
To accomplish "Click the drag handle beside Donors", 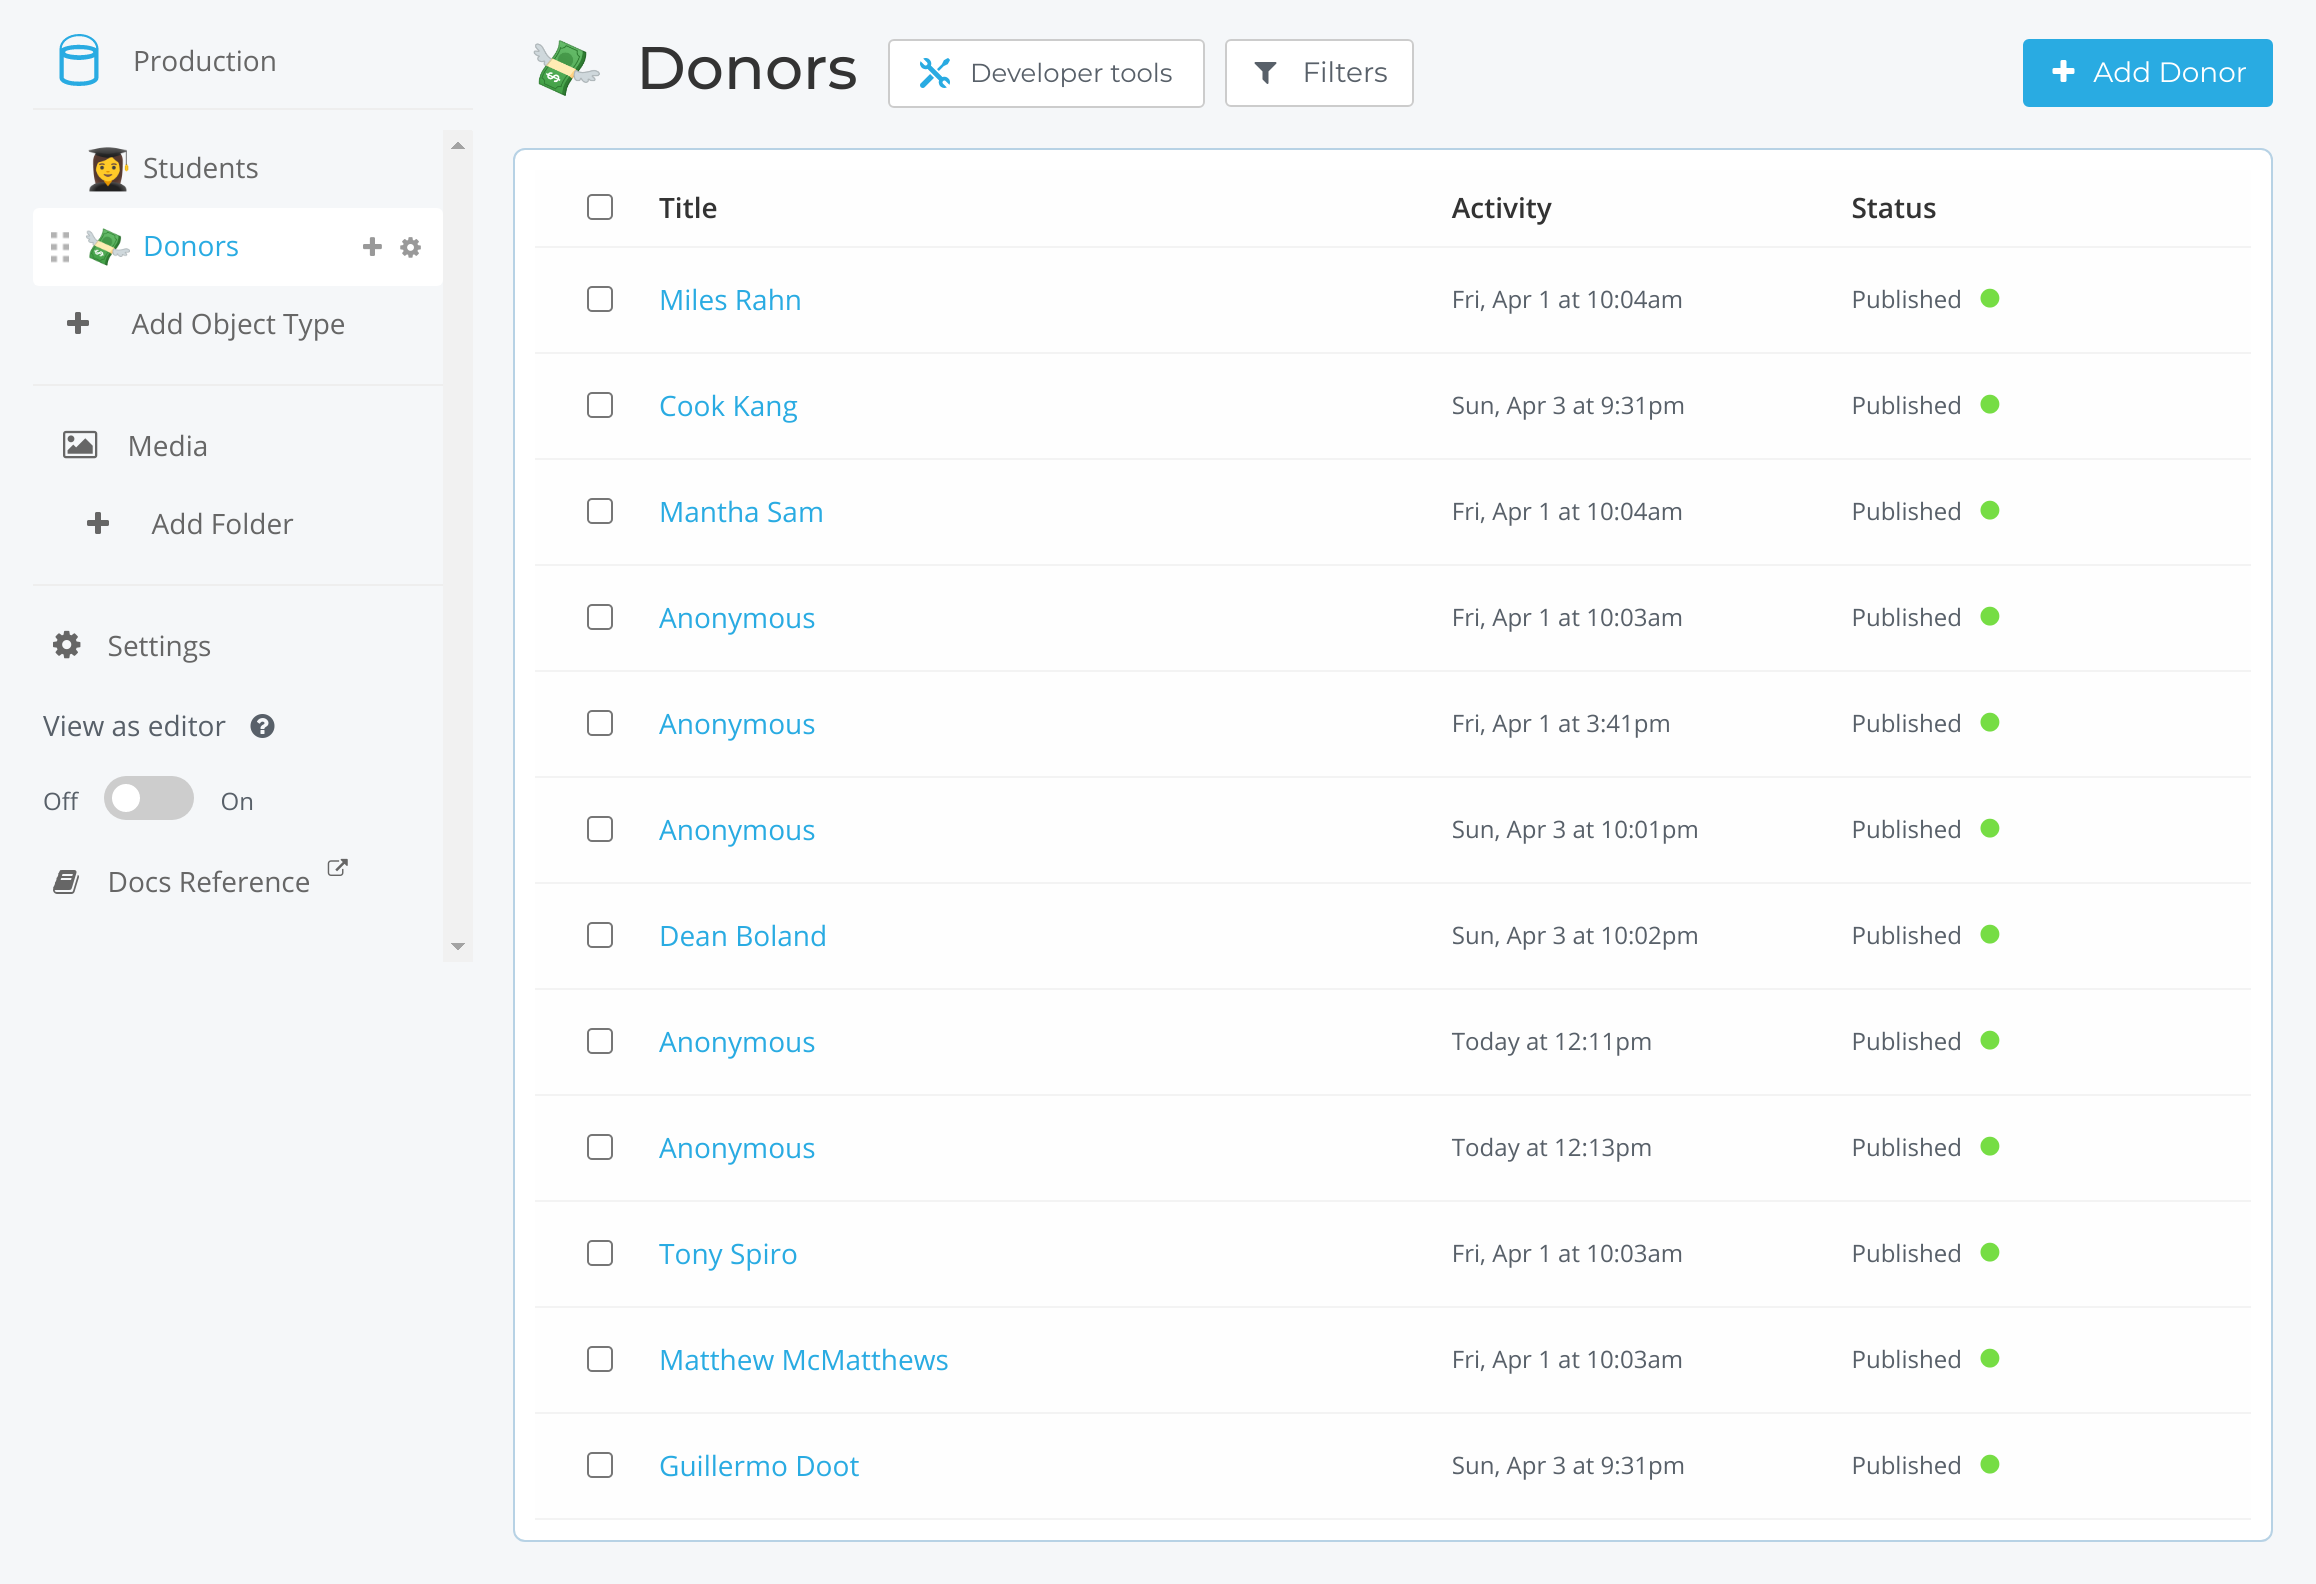I will coord(60,247).
